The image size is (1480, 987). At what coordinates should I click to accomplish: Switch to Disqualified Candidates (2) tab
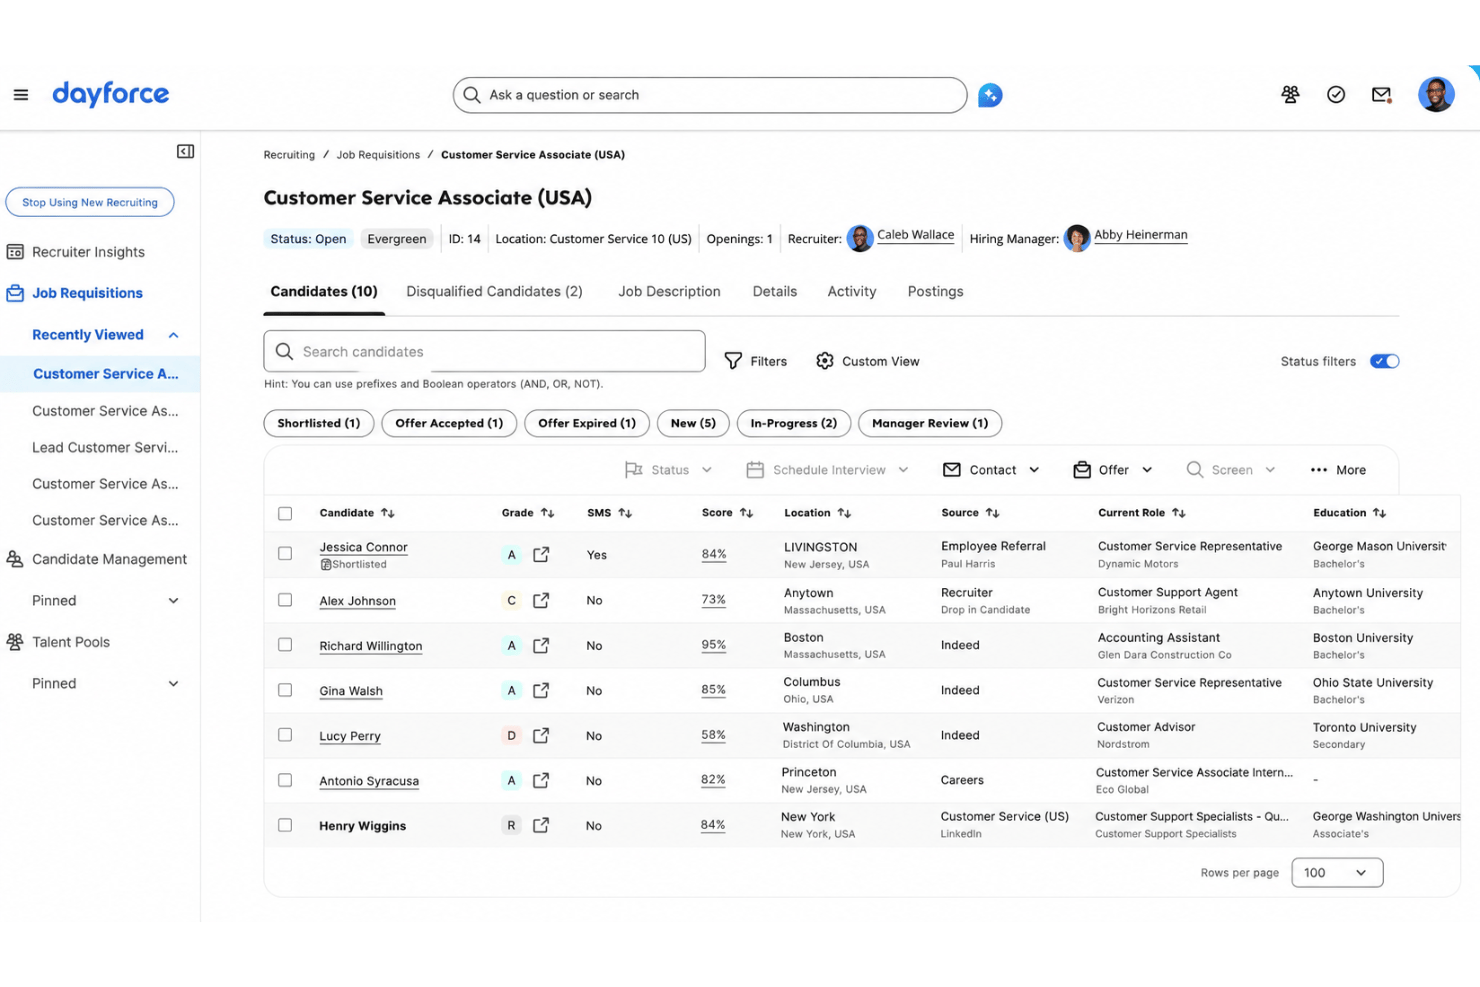click(494, 292)
